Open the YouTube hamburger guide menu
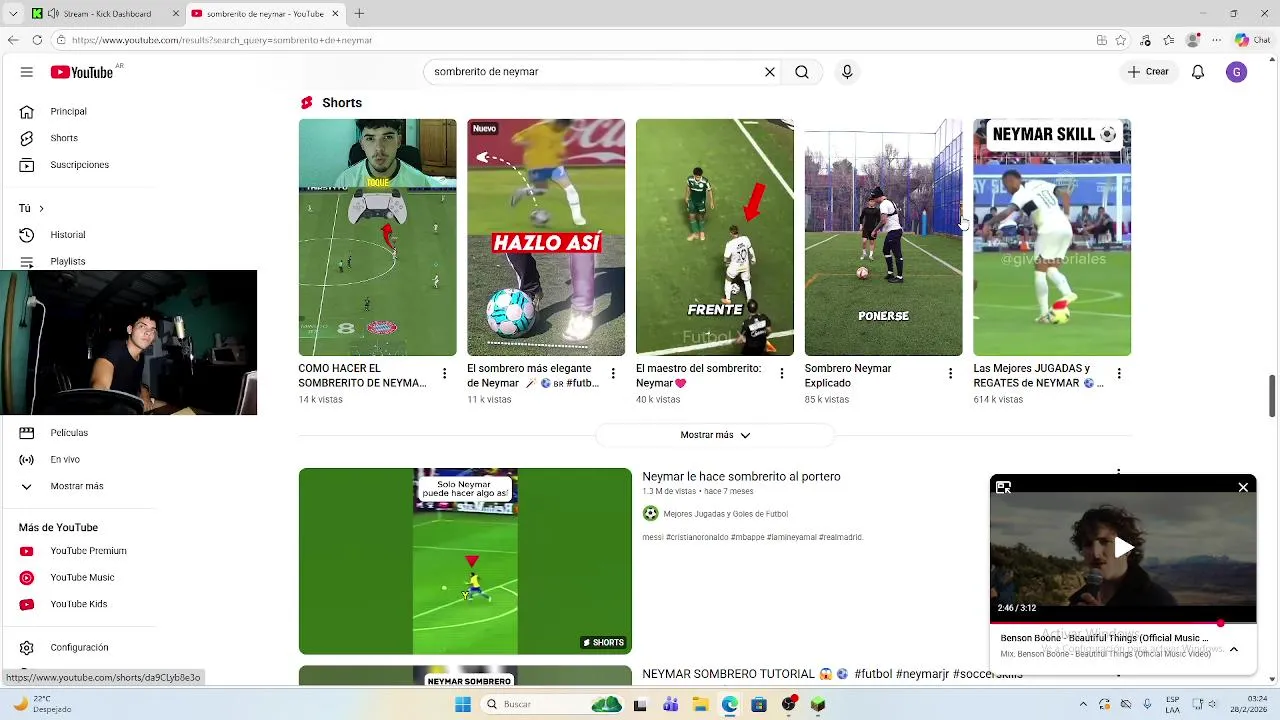The image size is (1280, 720). coord(27,72)
